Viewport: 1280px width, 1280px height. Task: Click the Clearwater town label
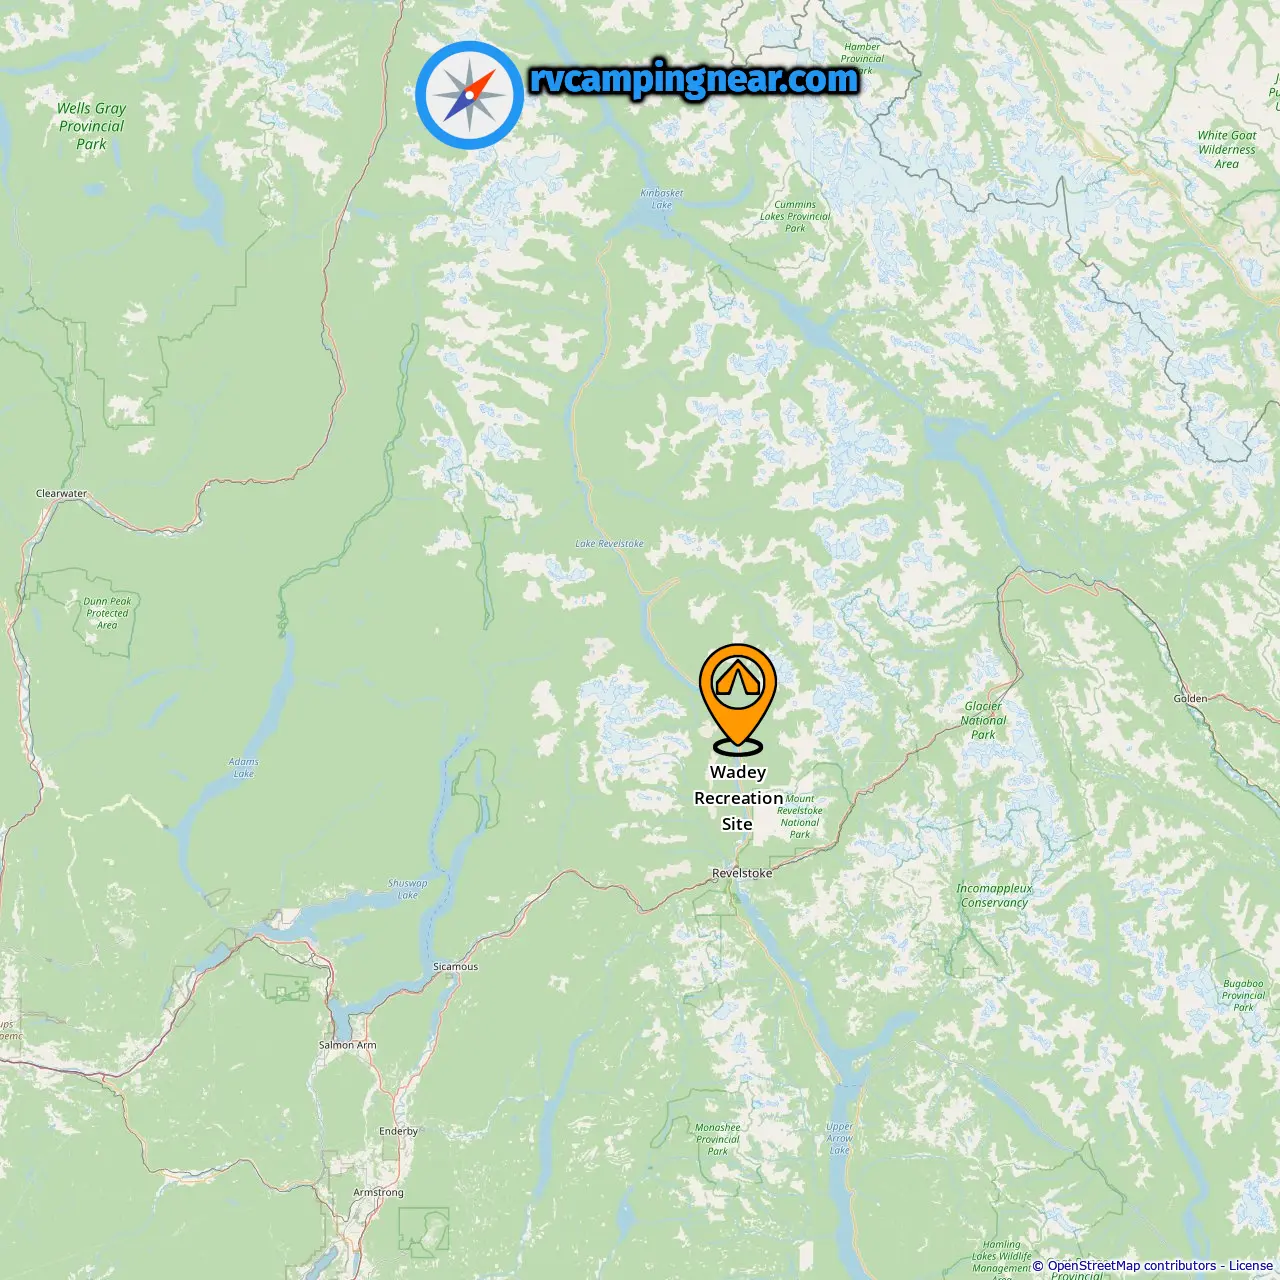click(x=61, y=493)
